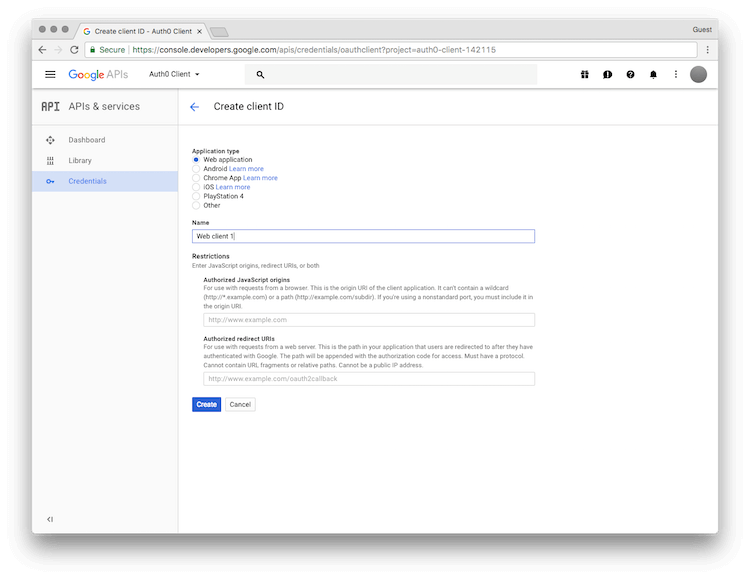Click the user account avatar

[698, 74]
